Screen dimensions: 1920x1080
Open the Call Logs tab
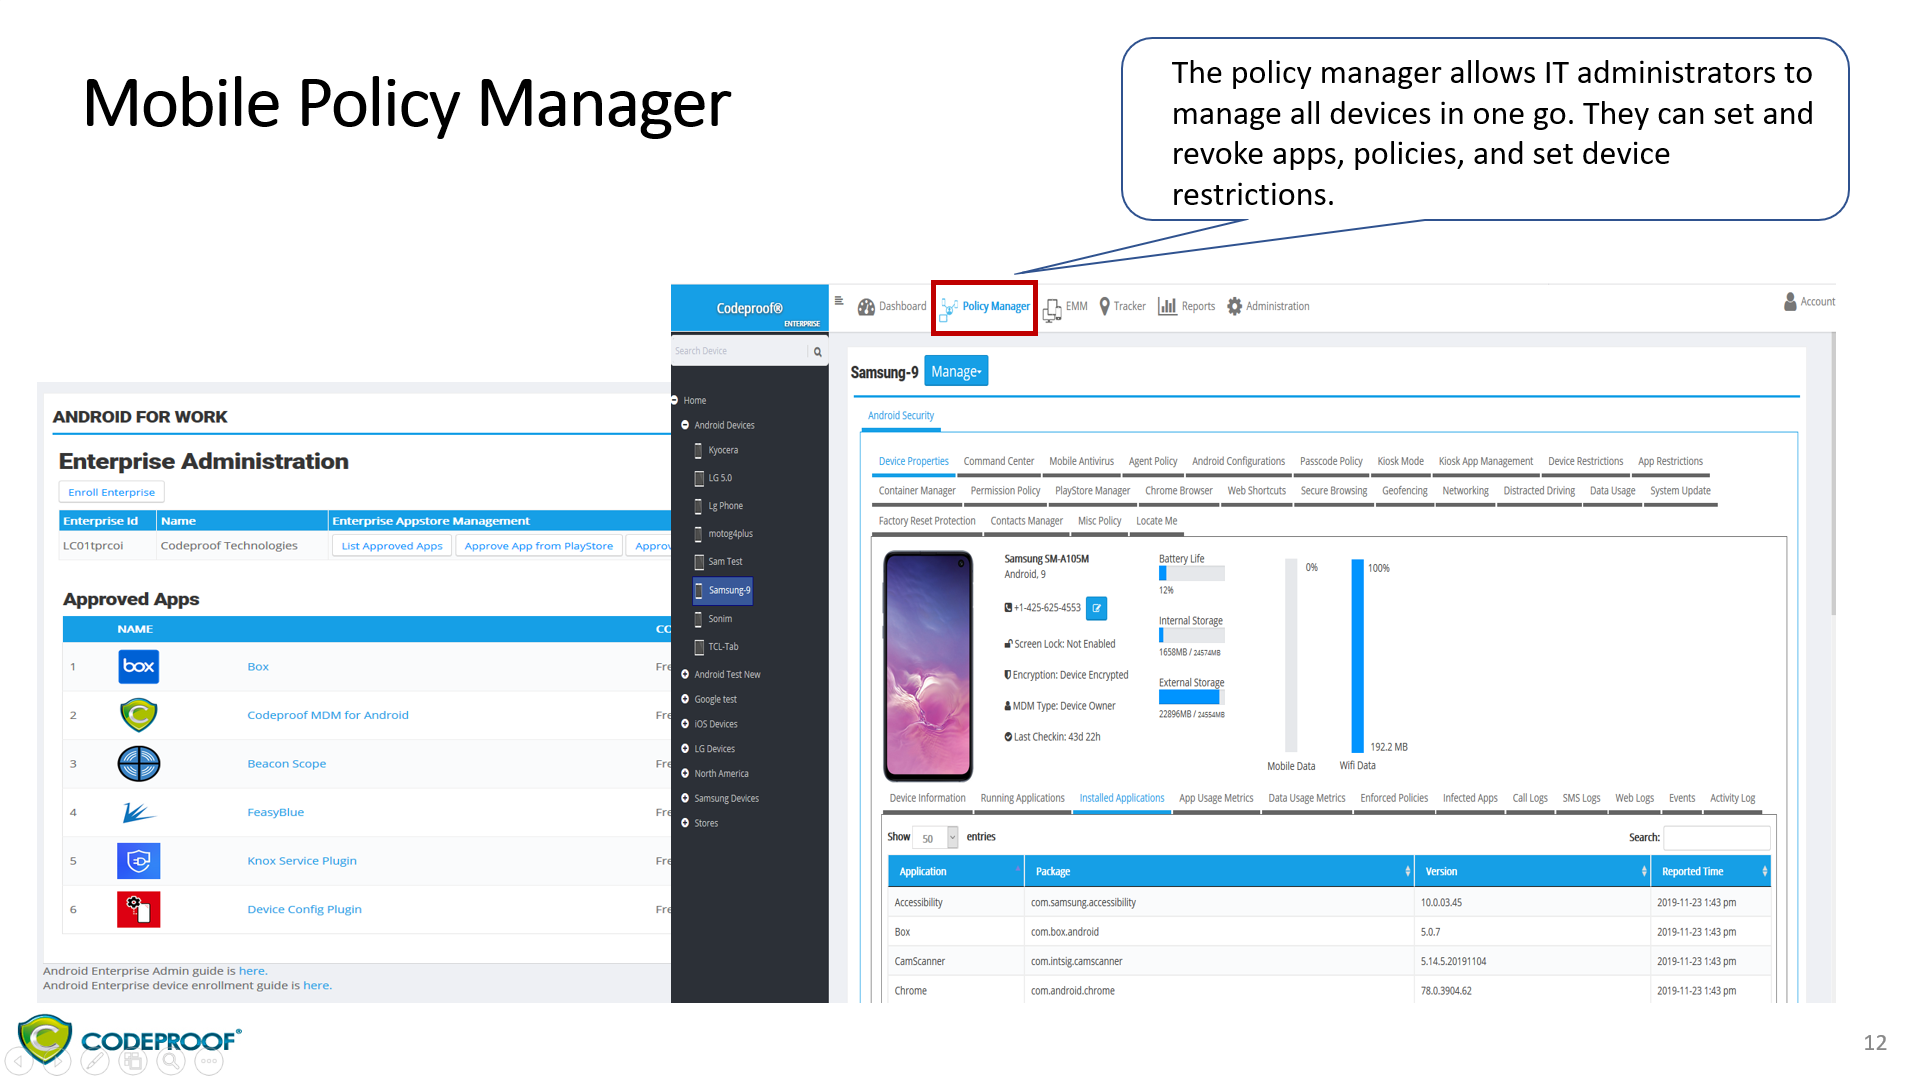click(1530, 799)
